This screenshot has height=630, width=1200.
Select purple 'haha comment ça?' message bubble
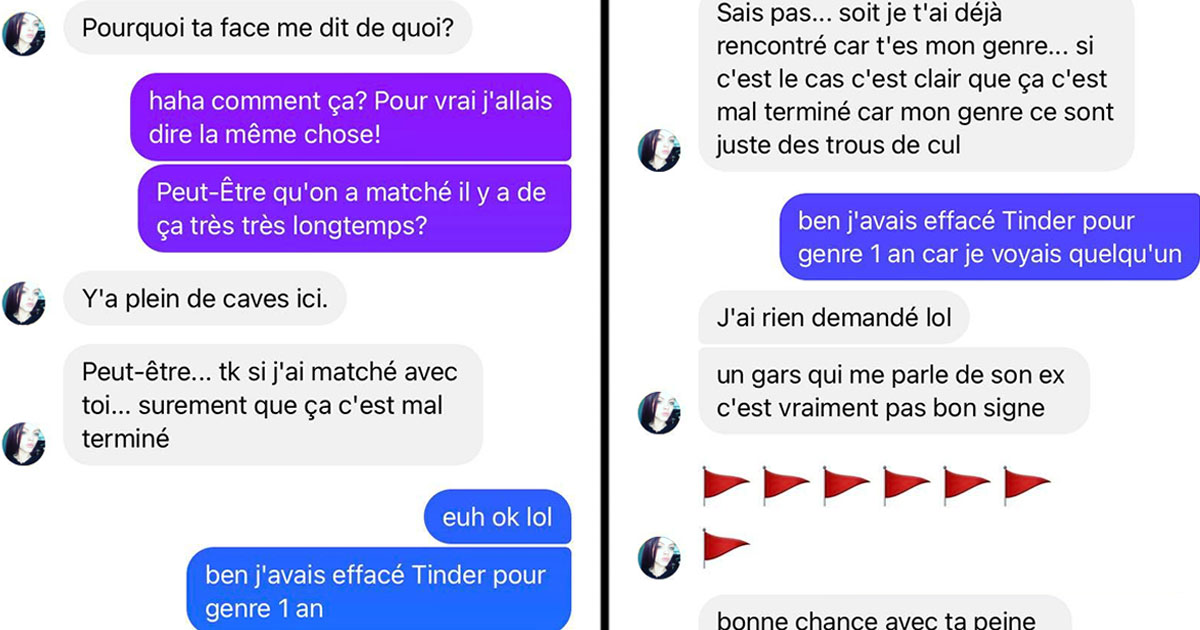[351, 117]
